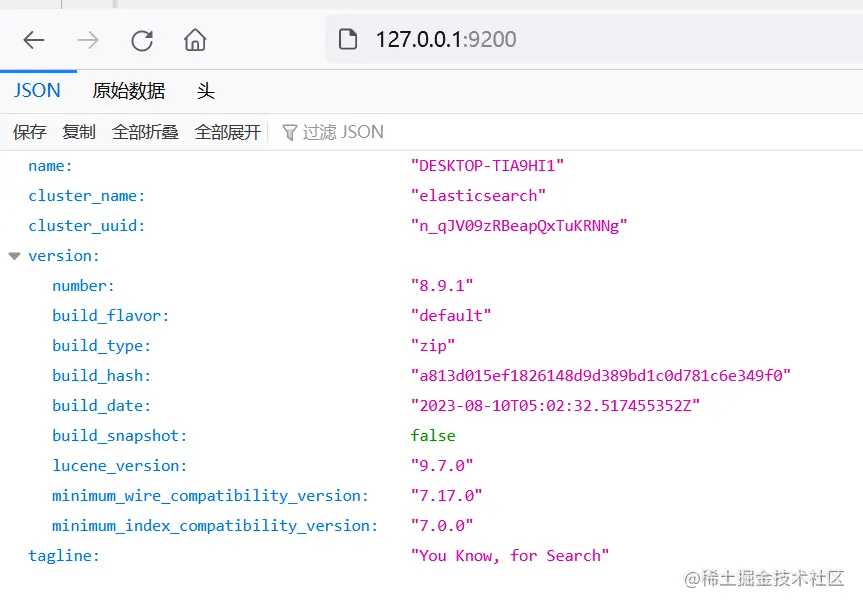The image size is (863, 607).
Task: Click the value "You Know, for Search"
Action: click(x=510, y=556)
